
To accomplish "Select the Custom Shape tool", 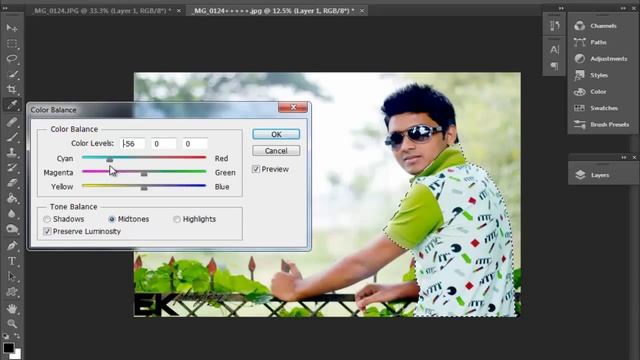I will coord(12,292).
